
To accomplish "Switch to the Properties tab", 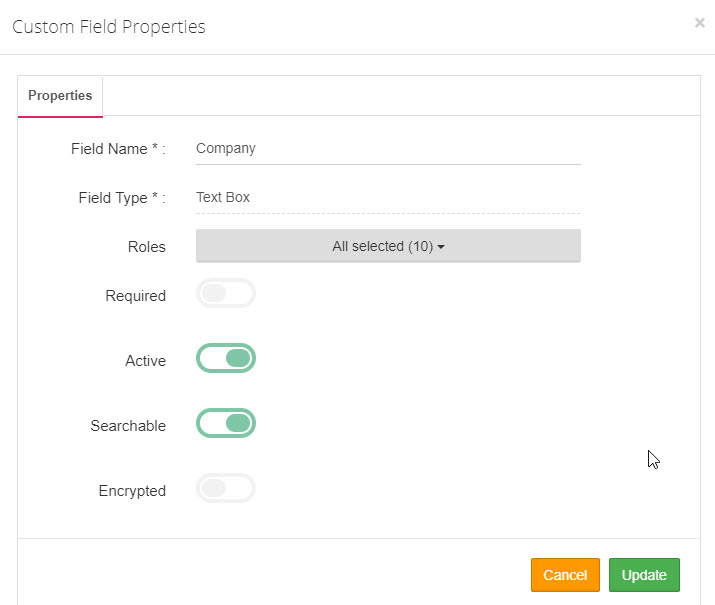I will (x=60, y=96).
